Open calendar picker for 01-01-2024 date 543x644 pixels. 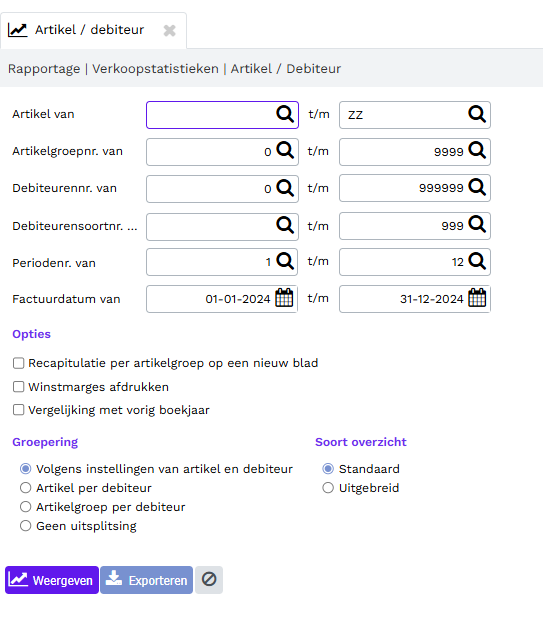(284, 298)
